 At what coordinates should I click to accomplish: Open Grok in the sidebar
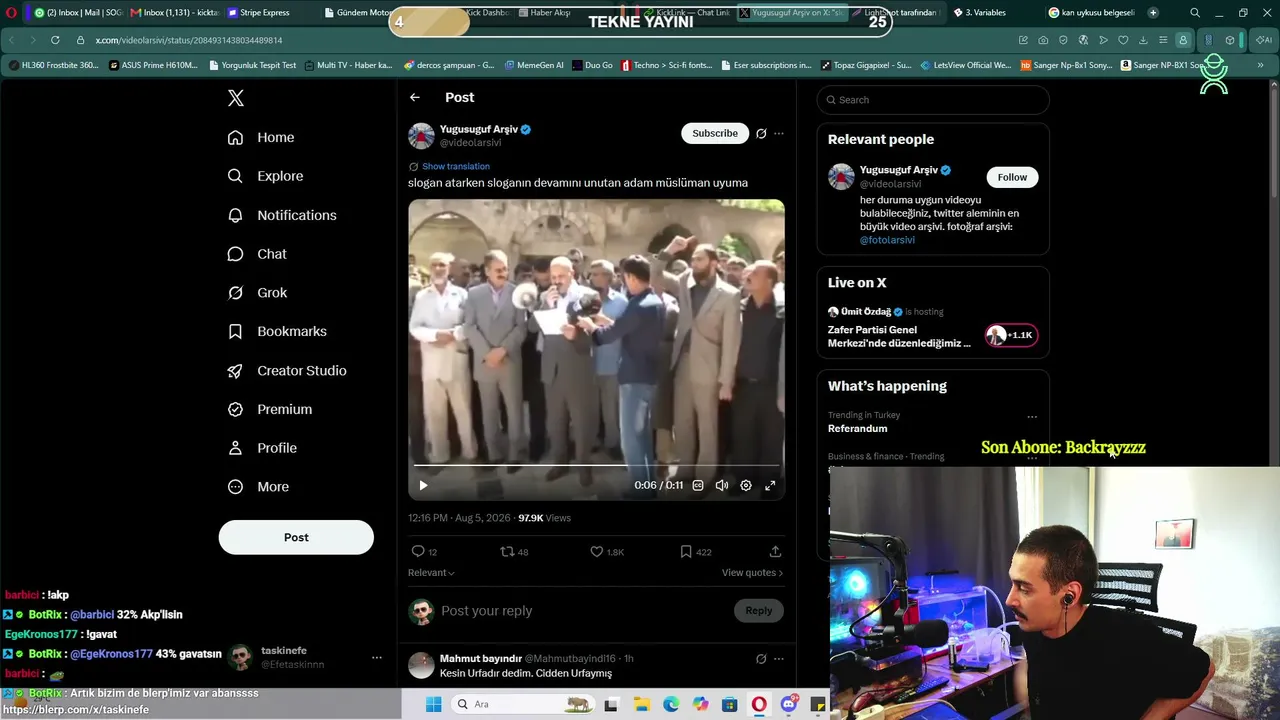[x=257, y=293]
